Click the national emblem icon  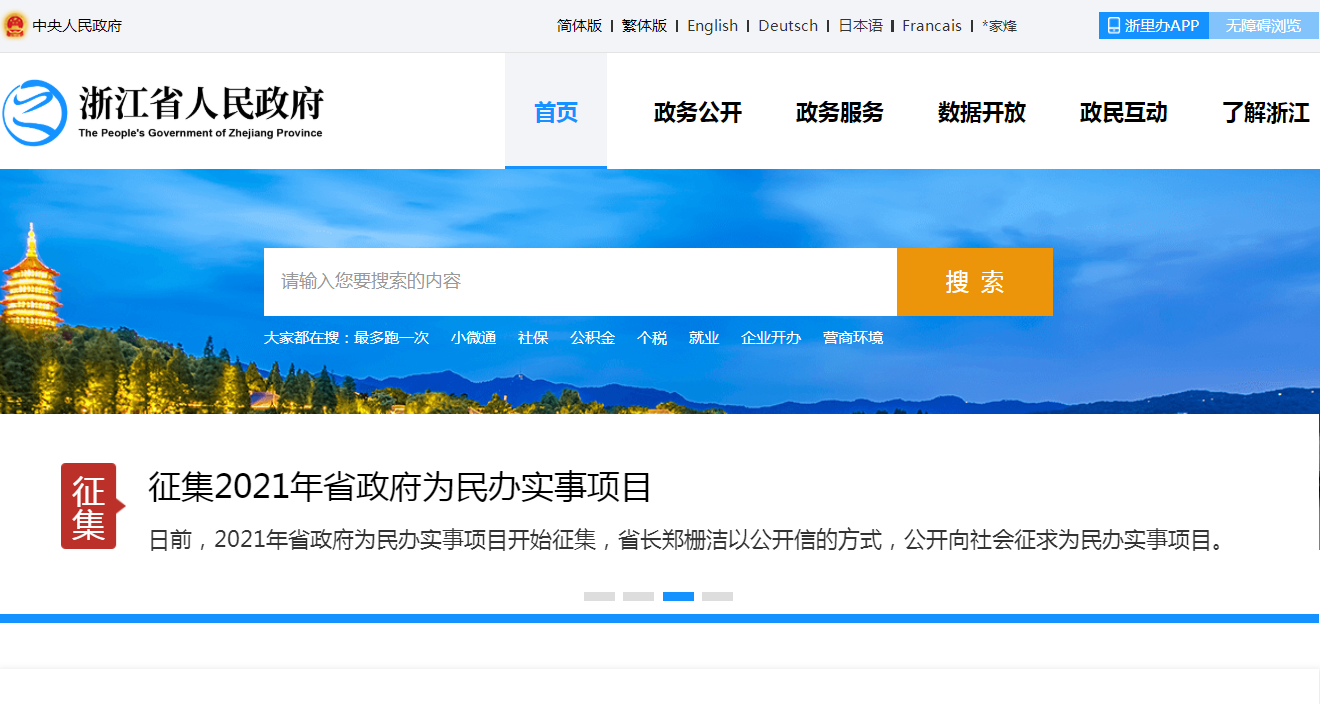(15, 26)
